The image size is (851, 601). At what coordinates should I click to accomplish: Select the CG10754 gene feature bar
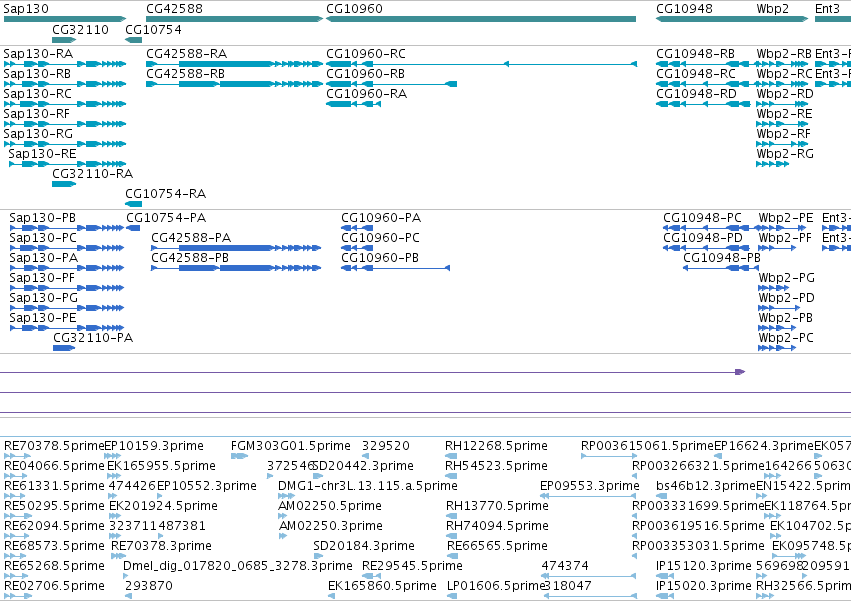point(134,40)
